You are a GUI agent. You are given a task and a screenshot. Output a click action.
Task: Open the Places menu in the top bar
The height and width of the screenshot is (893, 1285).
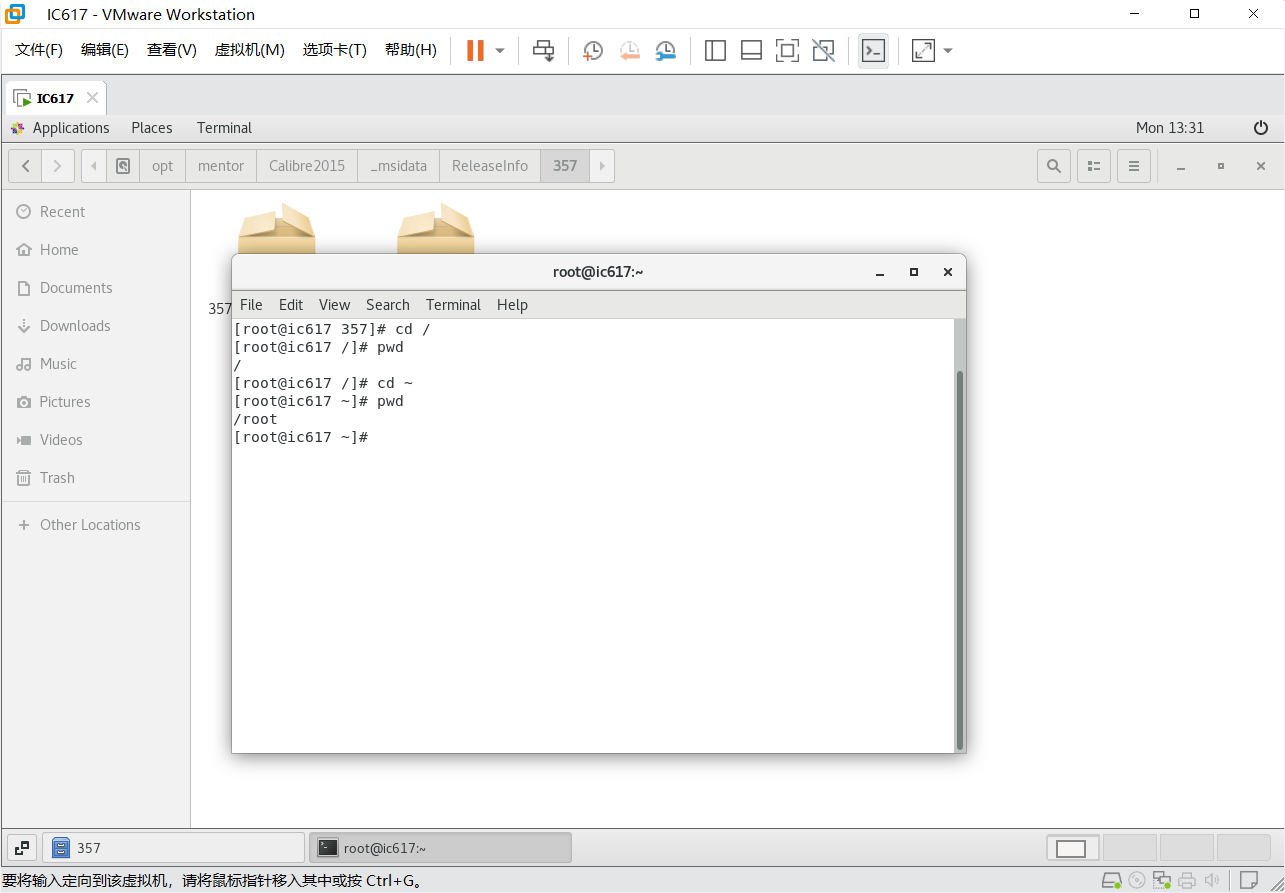(152, 128)
